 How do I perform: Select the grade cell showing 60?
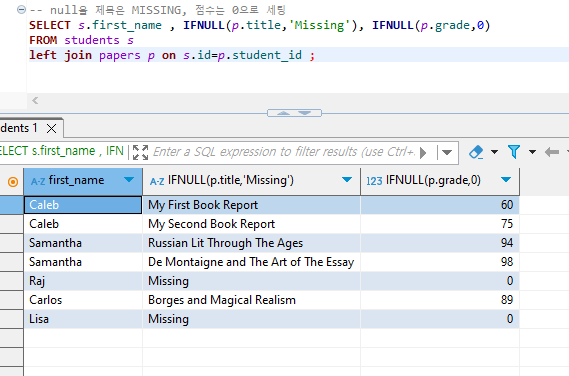tap(440, 205)
